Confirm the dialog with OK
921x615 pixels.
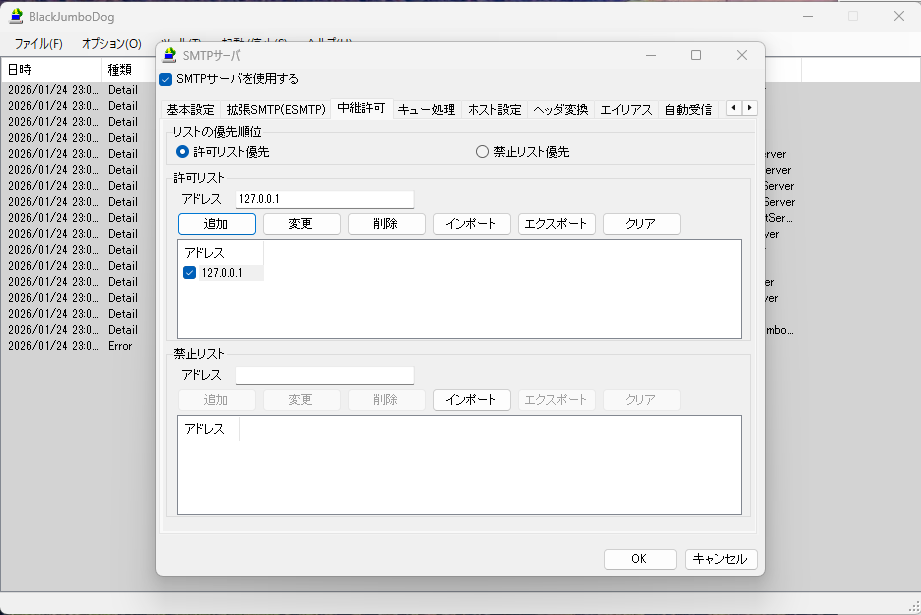[640, 559]
